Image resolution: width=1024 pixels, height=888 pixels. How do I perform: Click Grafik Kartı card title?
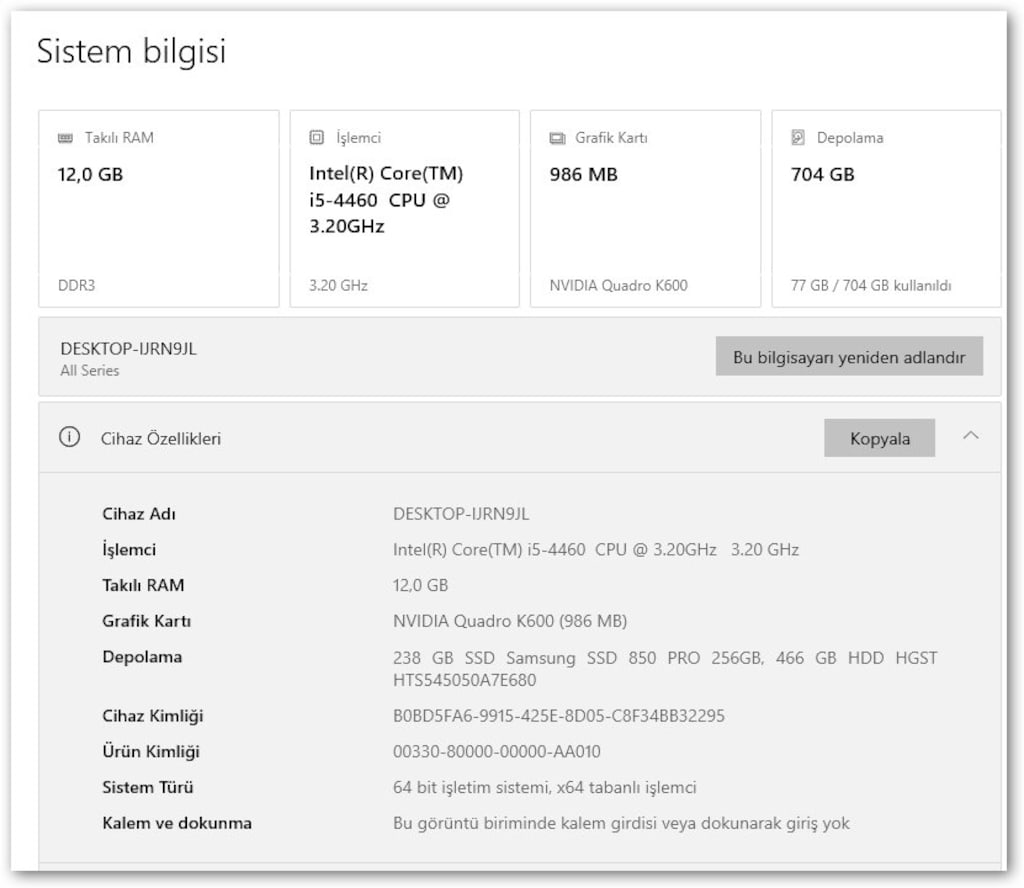[x=611, y=138]
